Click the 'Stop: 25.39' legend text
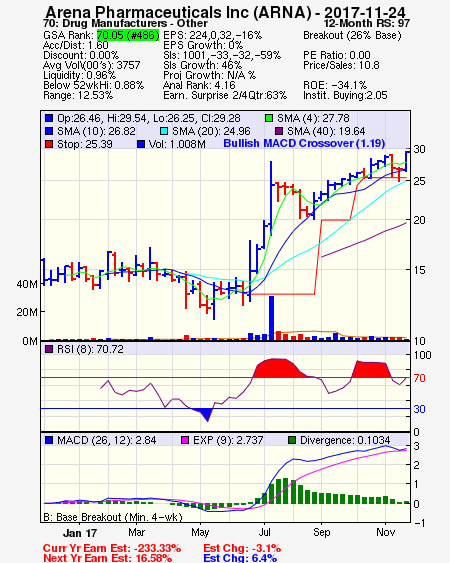This screenshot has width=450, height=563. pos(85,144)
